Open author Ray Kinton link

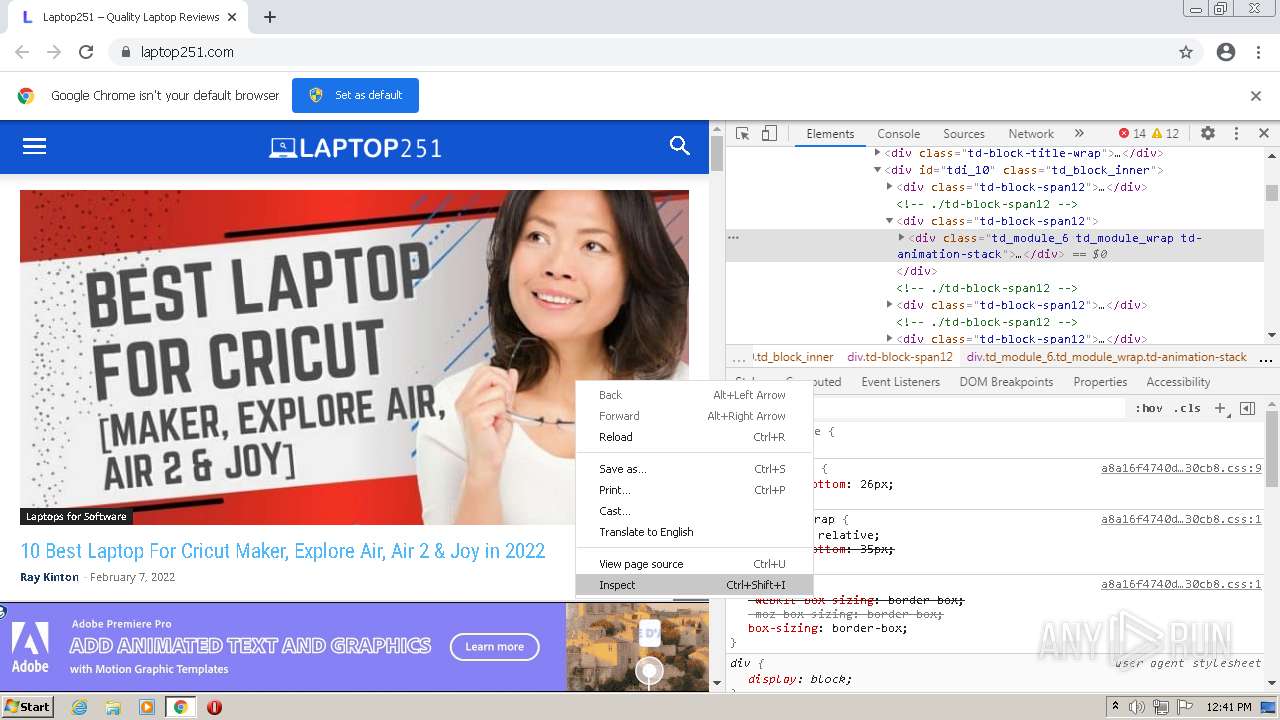click(x=49, y=577)
